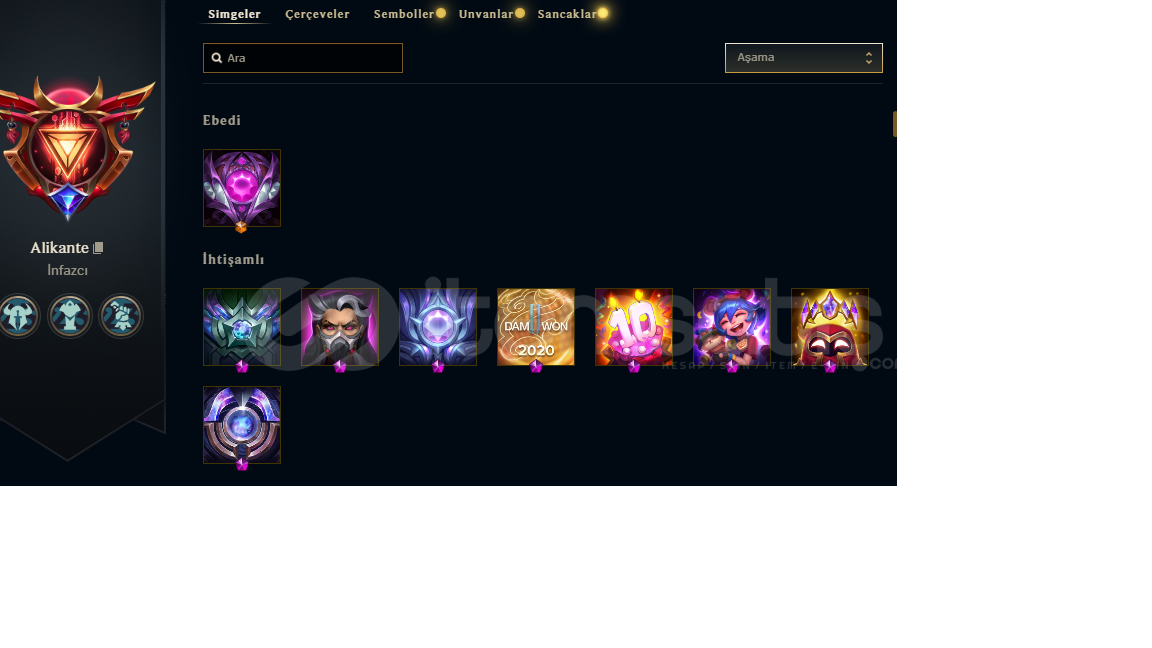Pick the green crest emblem icon
Screen dimensions: 1152x648
tap(242, 327)
